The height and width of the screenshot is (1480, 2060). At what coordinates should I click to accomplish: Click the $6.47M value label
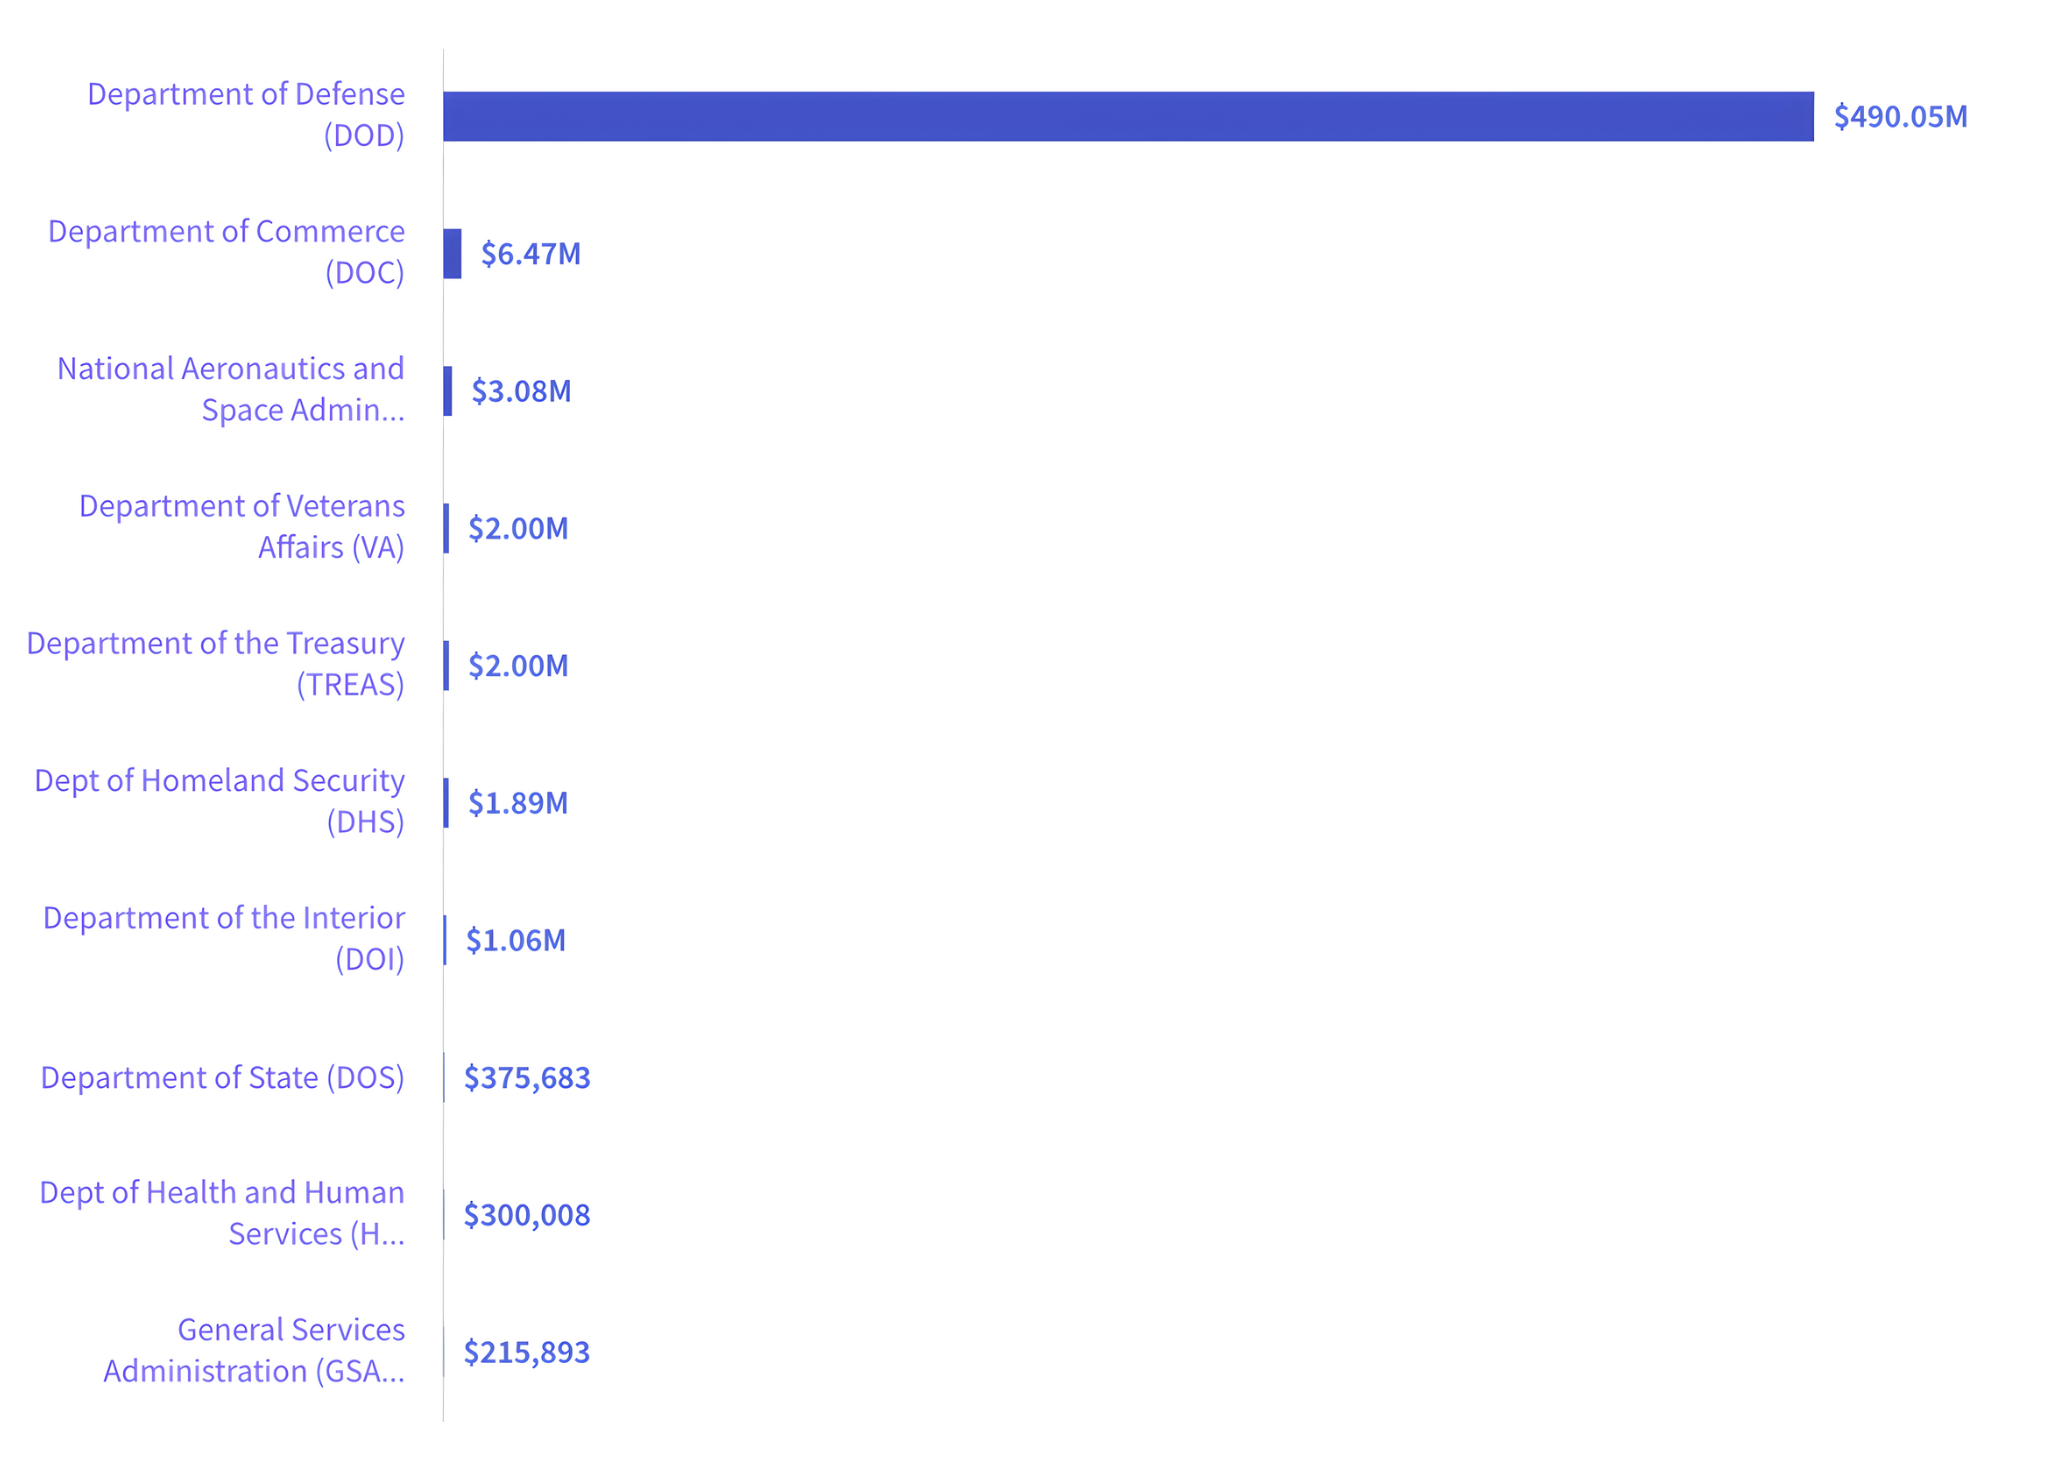(x=531, y=254)
